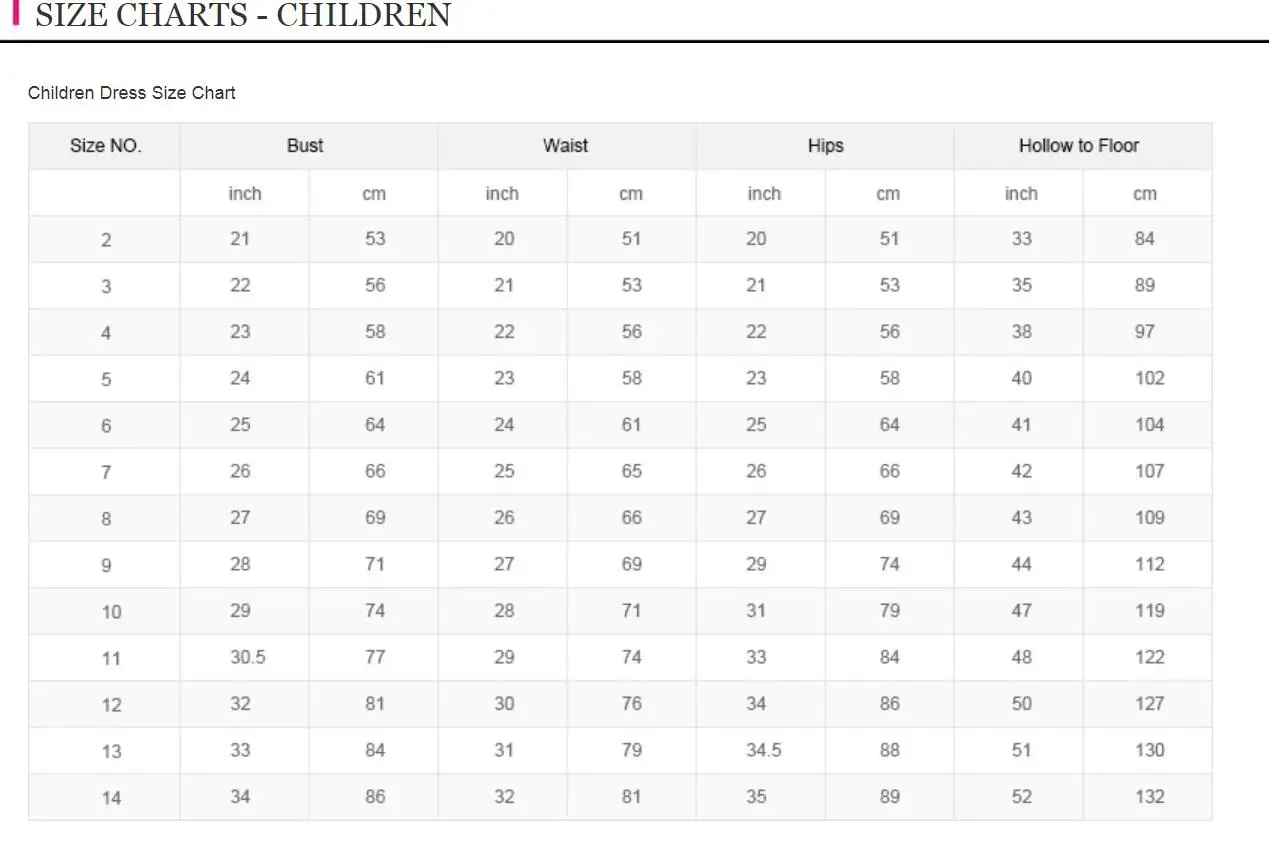Click the Bust column header
The height and width of the screenshot is (859, 1269).
305,146
